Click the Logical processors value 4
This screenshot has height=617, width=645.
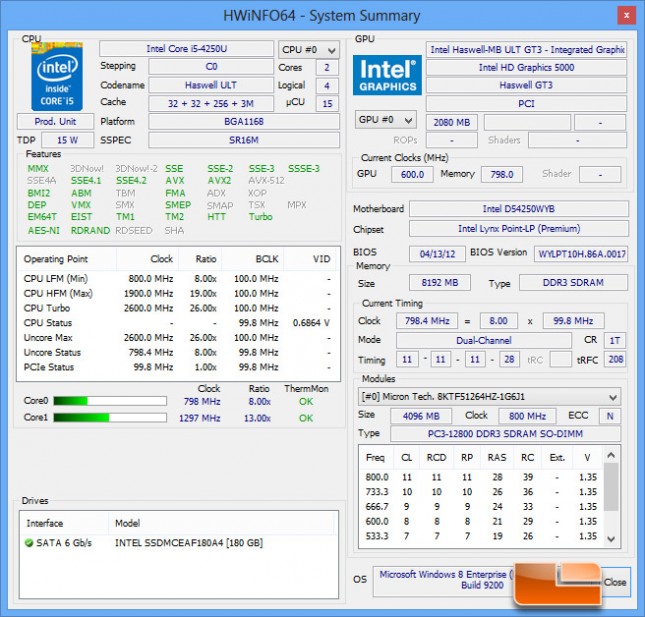click(x=327, y=86)
